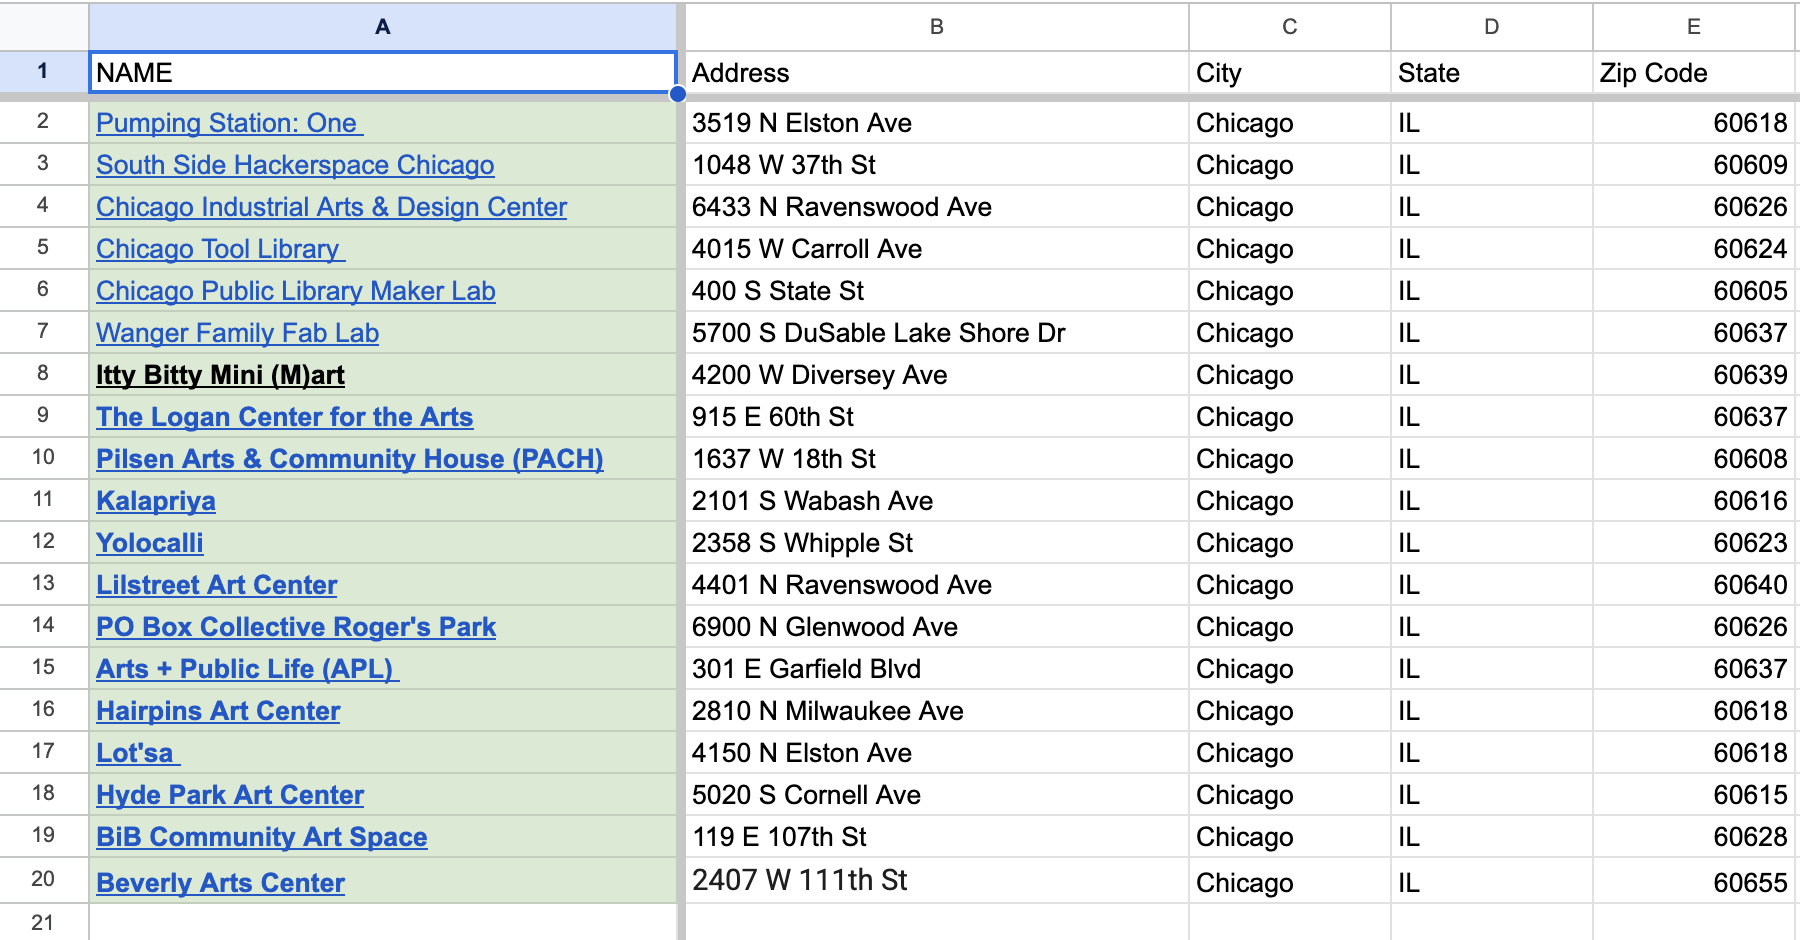Viewport: 1800px width, 940px height.
Task: Select address cell 1637 W 18th St
Action: pyautogui.click(x=937, y=459)
